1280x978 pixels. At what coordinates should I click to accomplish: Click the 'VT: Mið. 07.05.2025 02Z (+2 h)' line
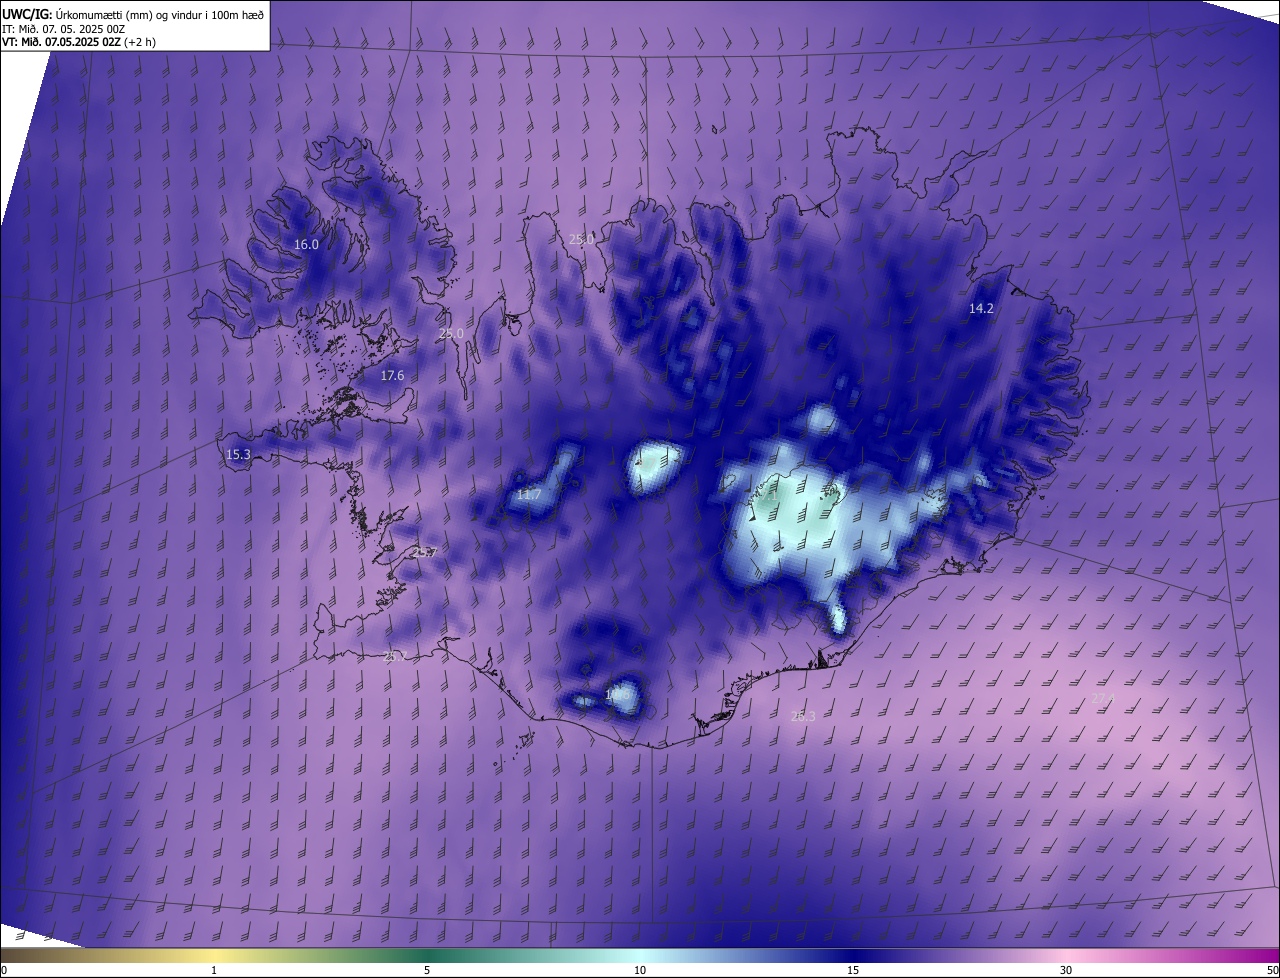(79, 42)
